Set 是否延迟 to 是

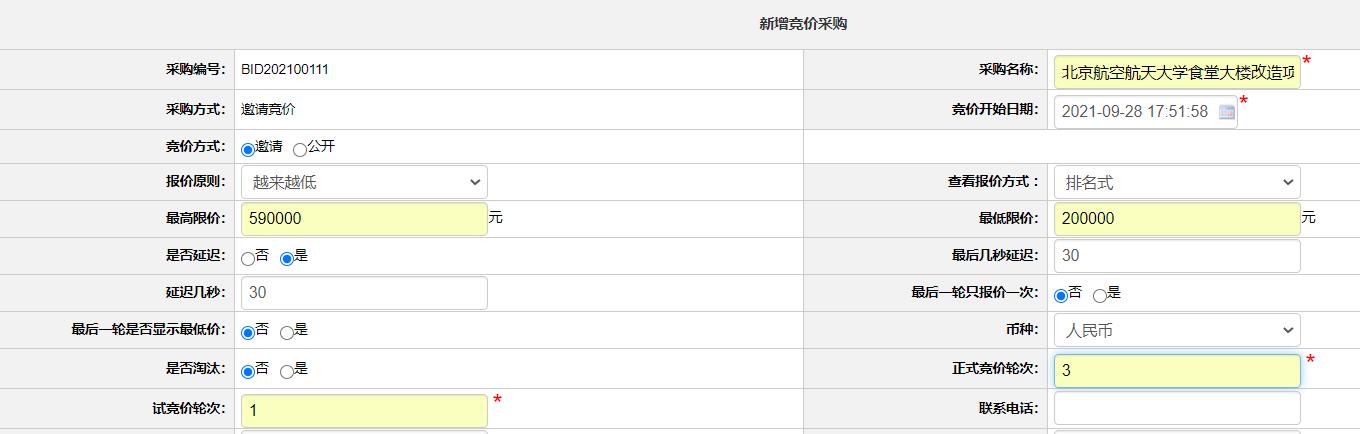tap(287, 259)
